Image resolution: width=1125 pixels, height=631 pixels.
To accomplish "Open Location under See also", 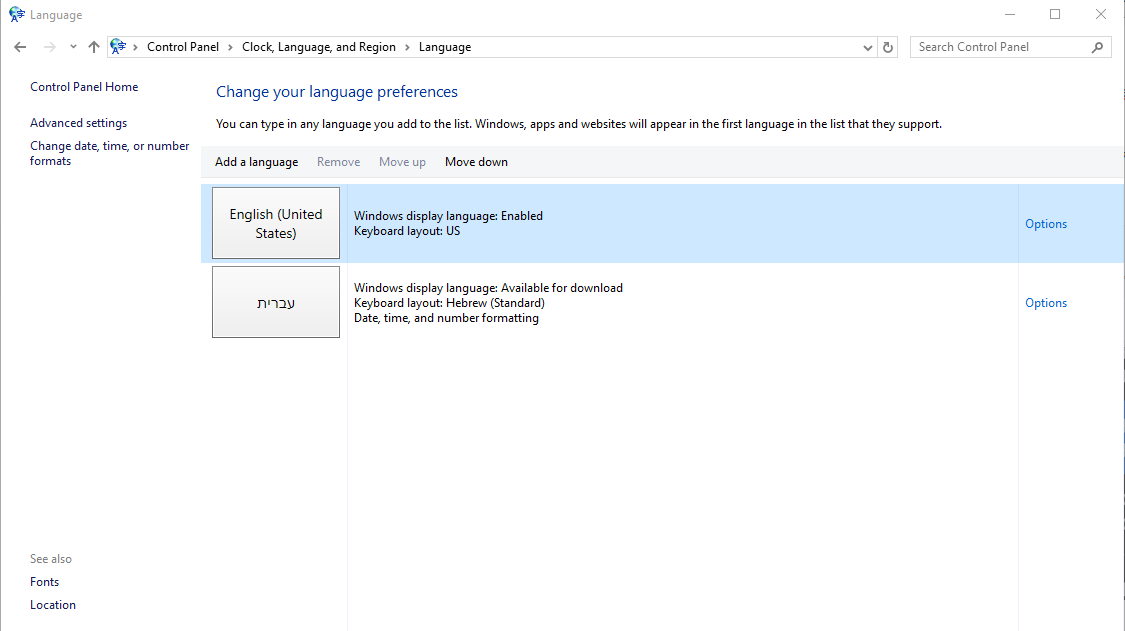I will coord(52,605).
